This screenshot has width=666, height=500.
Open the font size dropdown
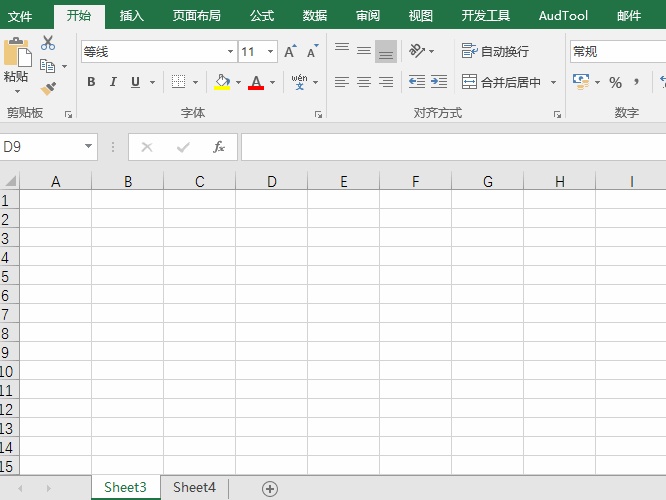(270, 51)
